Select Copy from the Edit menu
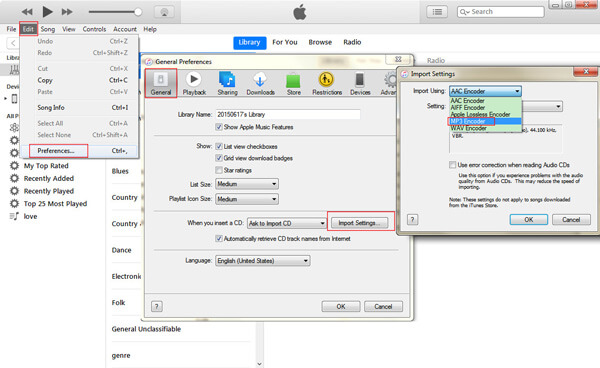This screenshot has width=600, height=368. (80, 80)
